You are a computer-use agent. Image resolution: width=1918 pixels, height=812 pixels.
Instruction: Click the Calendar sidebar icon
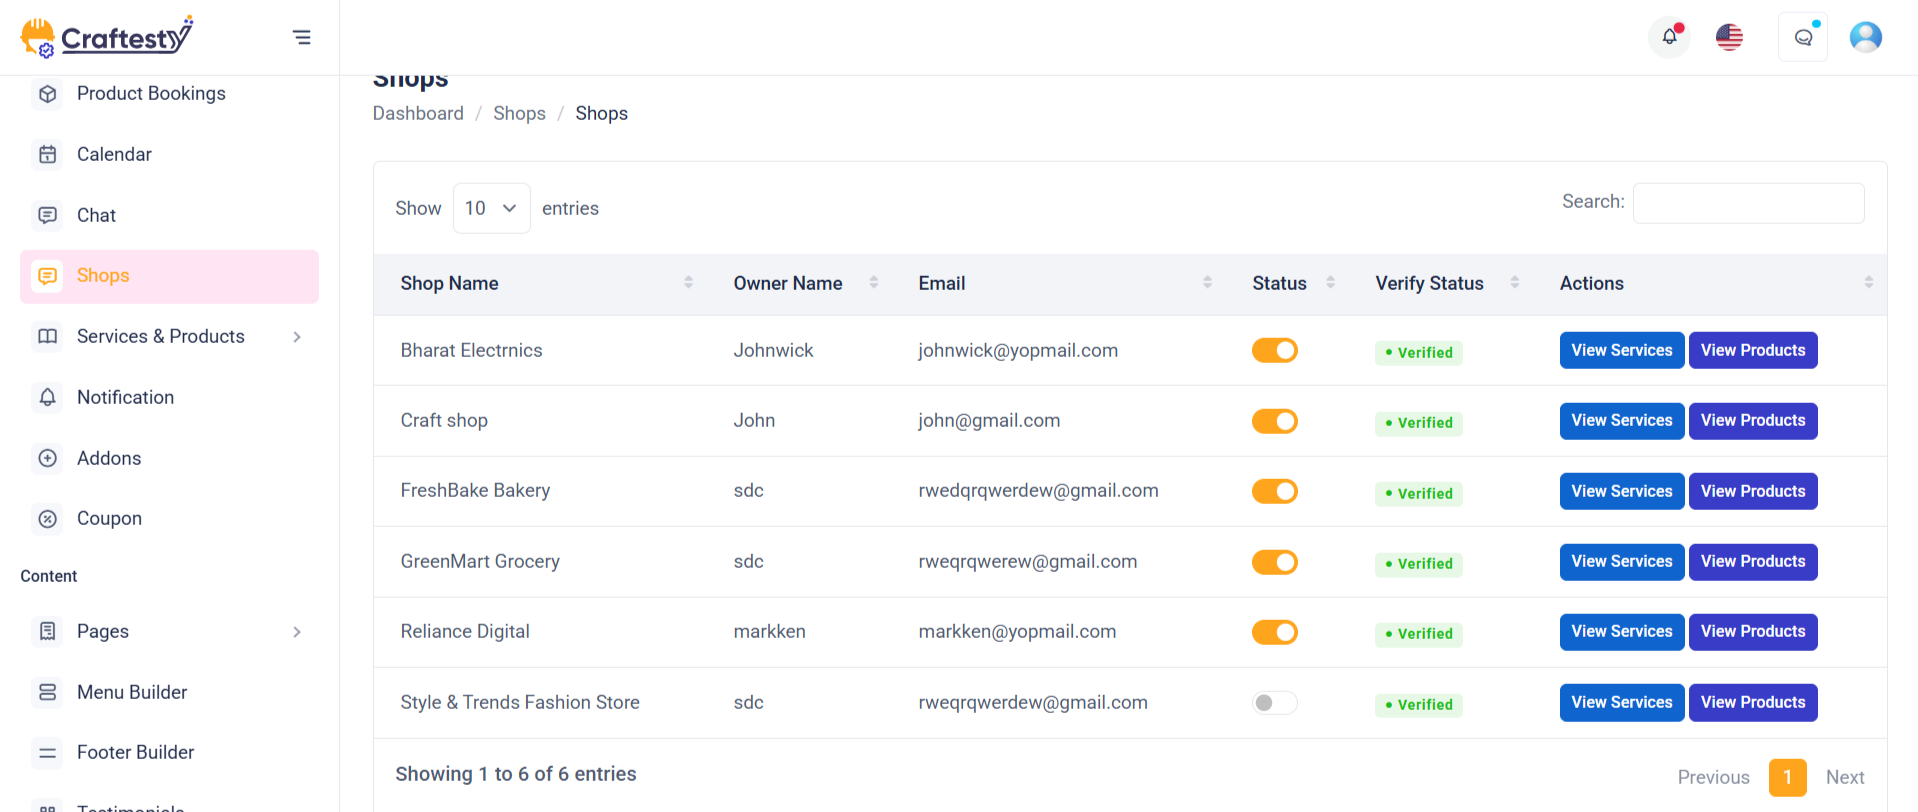click(47, 154)
